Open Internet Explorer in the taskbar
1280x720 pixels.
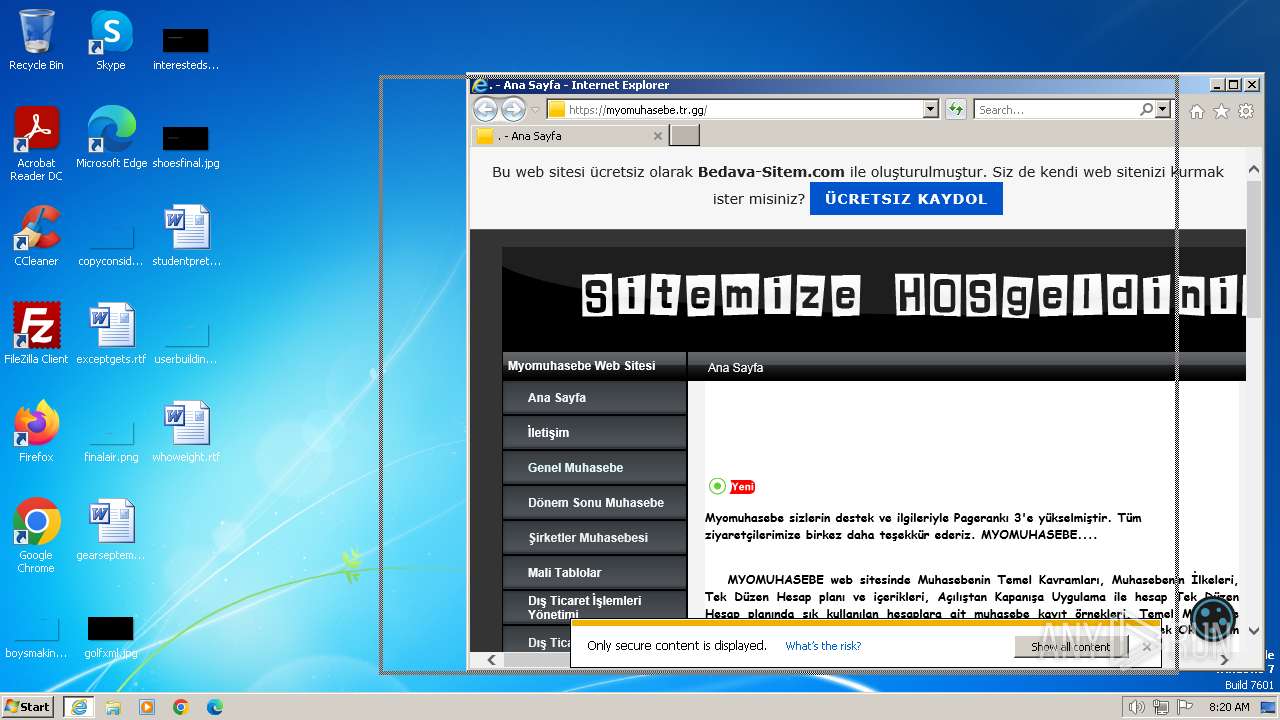[x=79, y=707]
